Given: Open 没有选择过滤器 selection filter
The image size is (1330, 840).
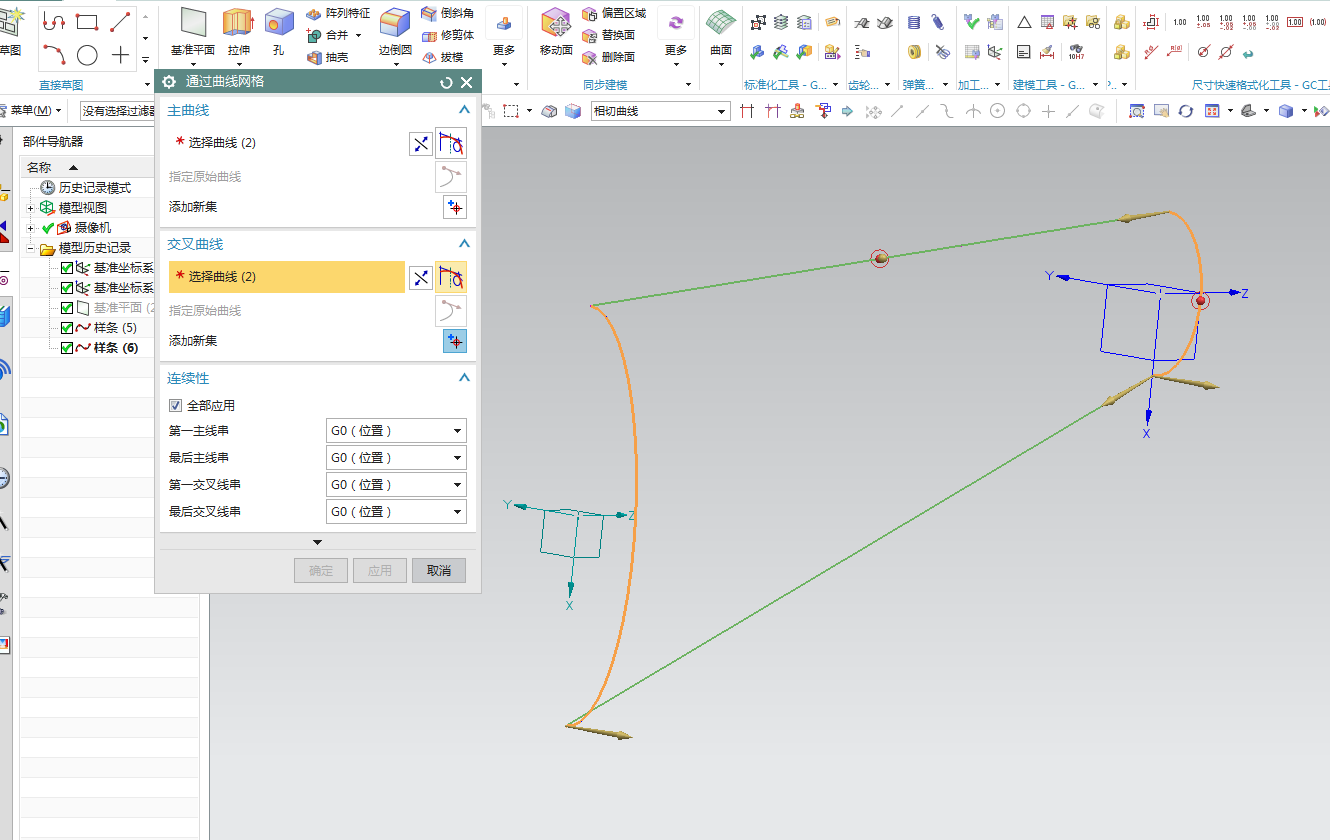Looking at the screenshot, I should [x=118, y=110].
